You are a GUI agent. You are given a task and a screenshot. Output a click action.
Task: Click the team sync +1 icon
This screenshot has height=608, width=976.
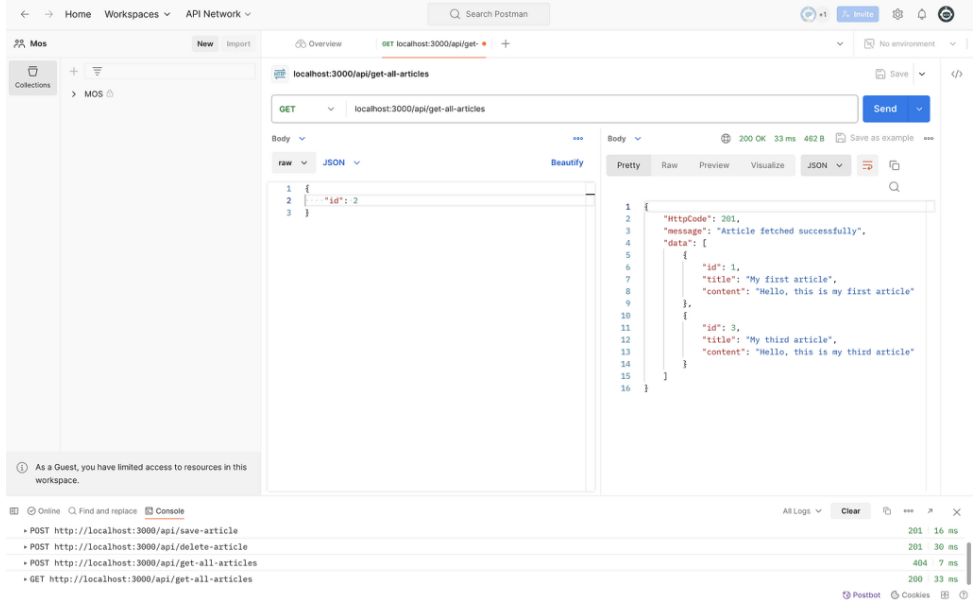click(x=813, y=14)
